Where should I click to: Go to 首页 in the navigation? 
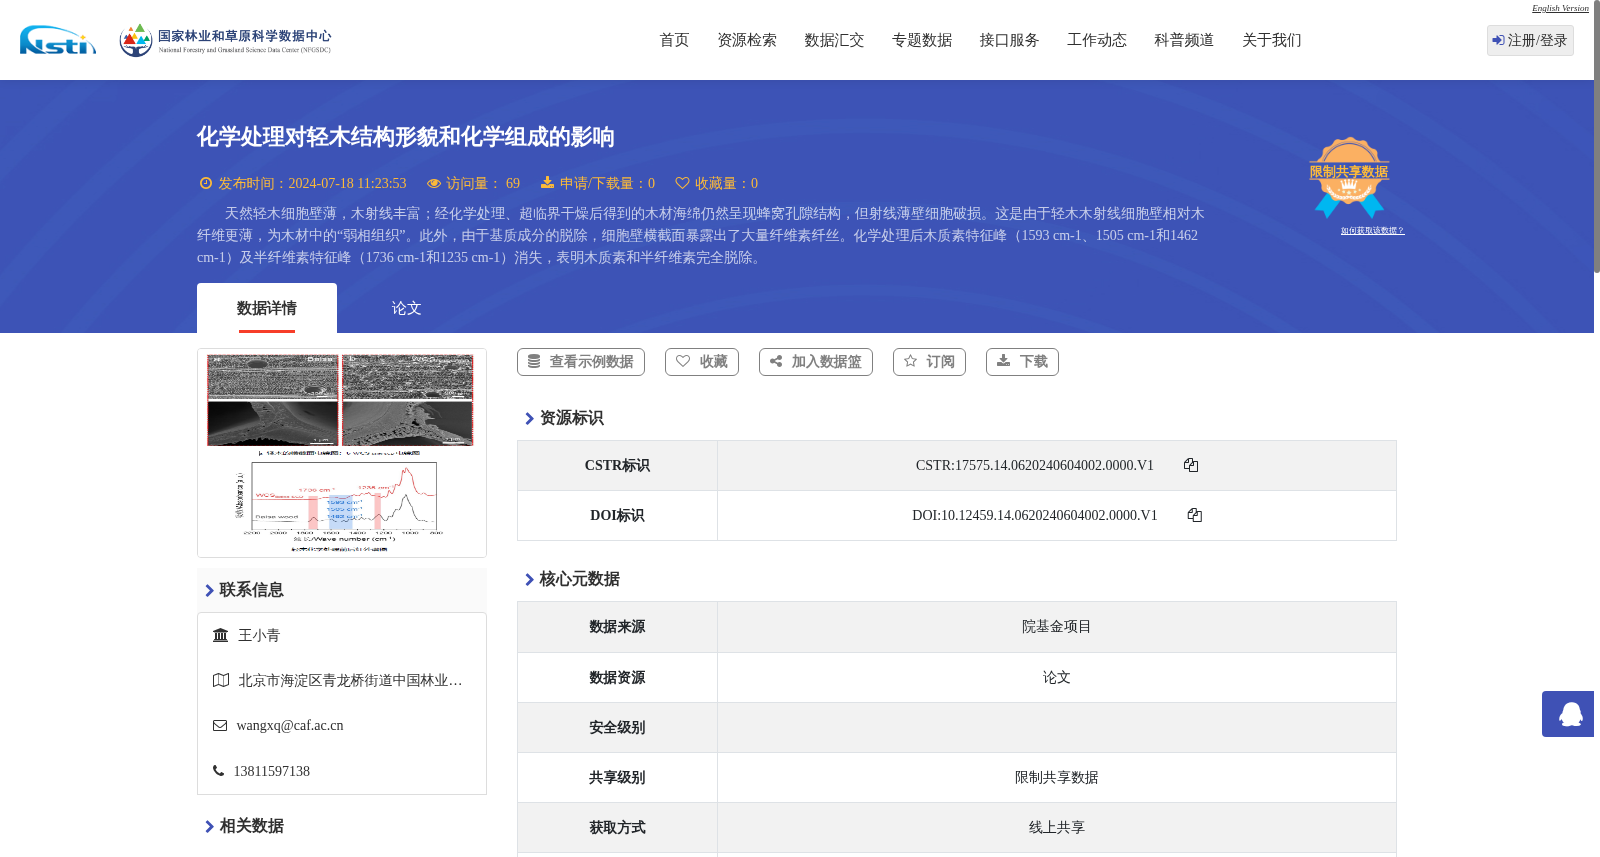[x=674, y=40]
